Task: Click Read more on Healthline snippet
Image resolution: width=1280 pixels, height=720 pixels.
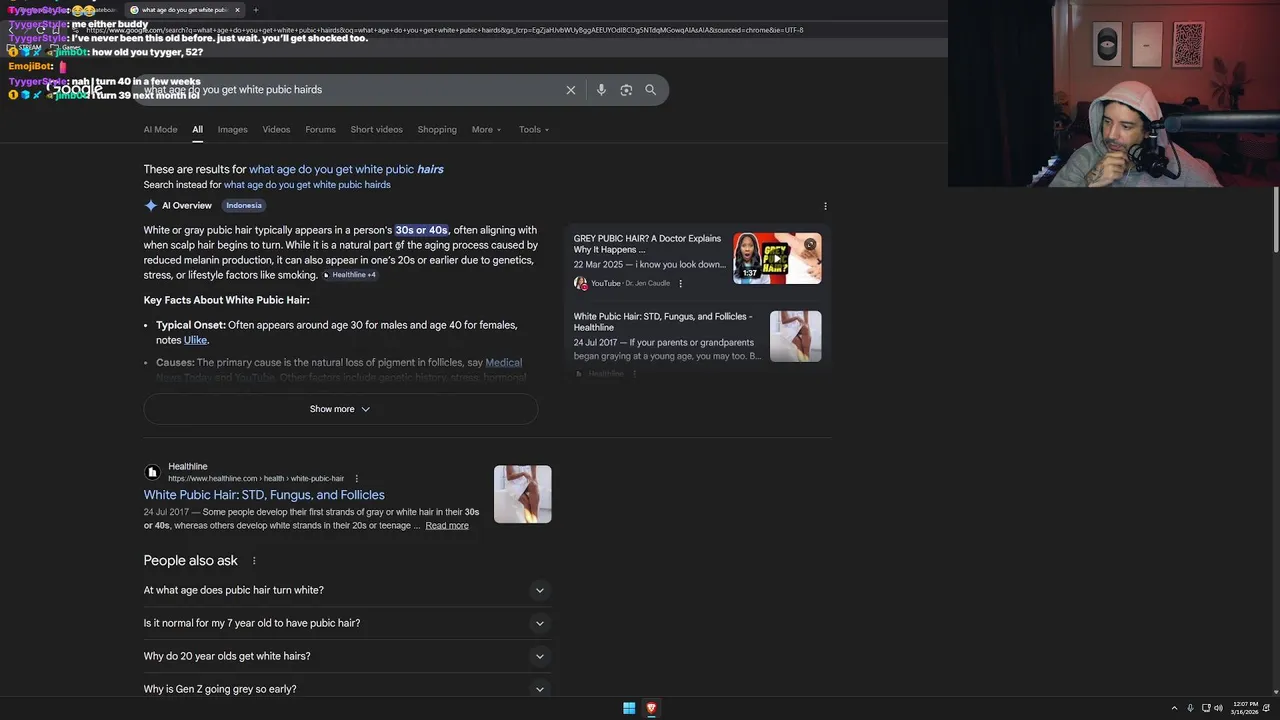Action: pyautogui.click(x=447, y=526)
